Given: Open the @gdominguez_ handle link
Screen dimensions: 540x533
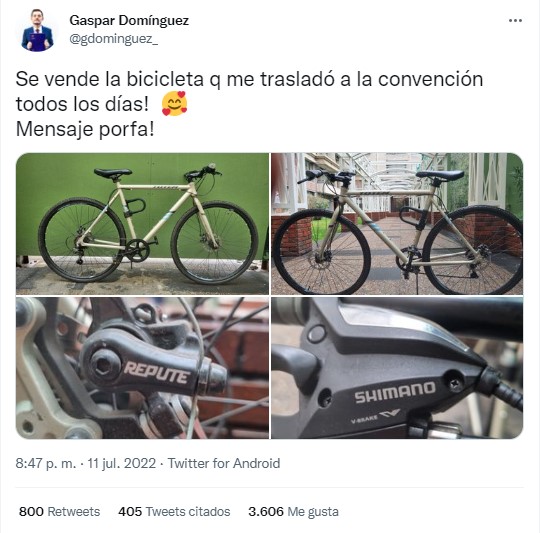Looking at the screenshot, I should (114, 39).
